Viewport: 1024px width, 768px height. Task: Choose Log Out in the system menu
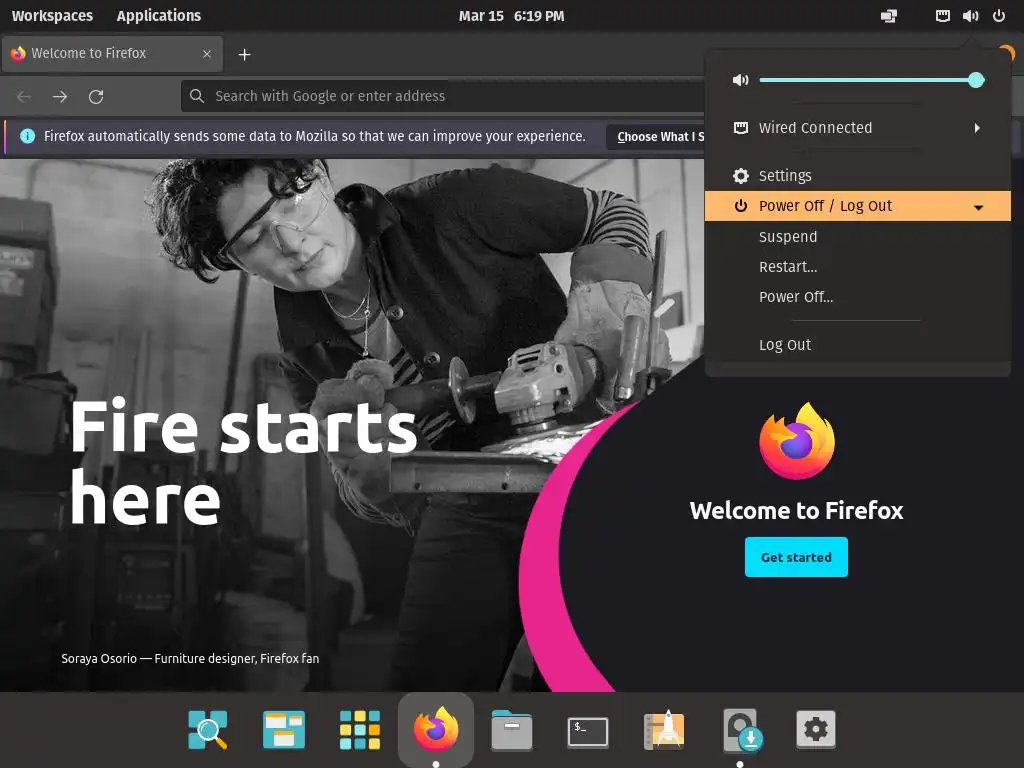pos(857,345)
